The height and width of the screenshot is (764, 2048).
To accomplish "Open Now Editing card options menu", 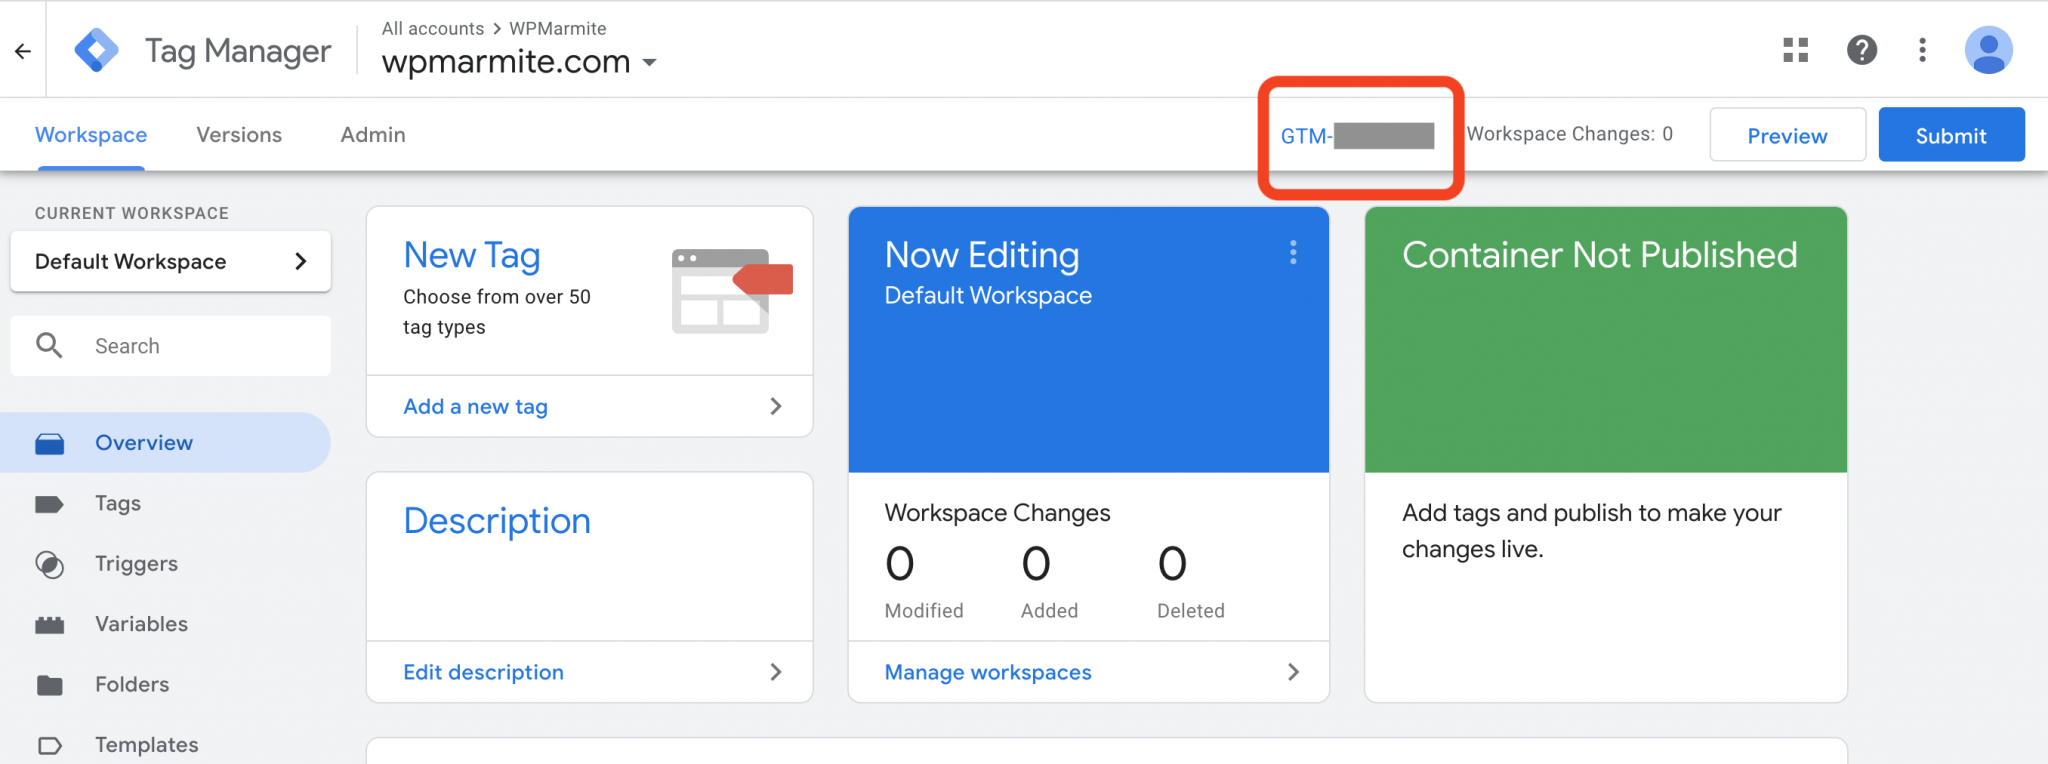I will pos(1293,253).
